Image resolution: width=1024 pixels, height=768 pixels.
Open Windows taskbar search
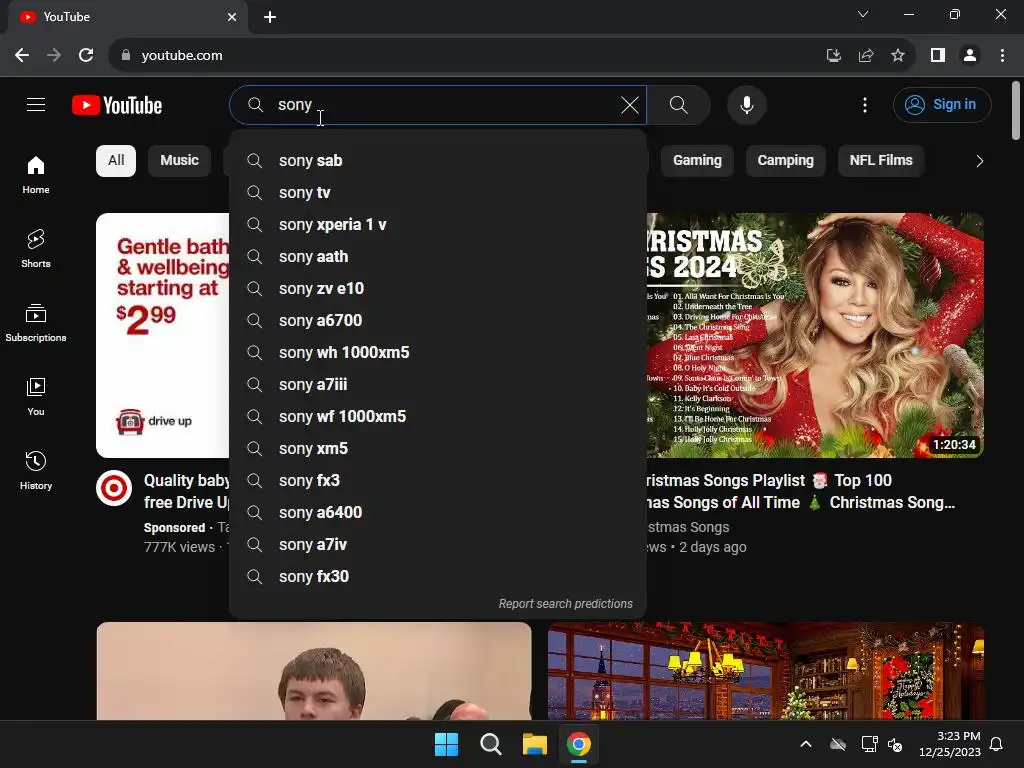click(x=490, y=744)
